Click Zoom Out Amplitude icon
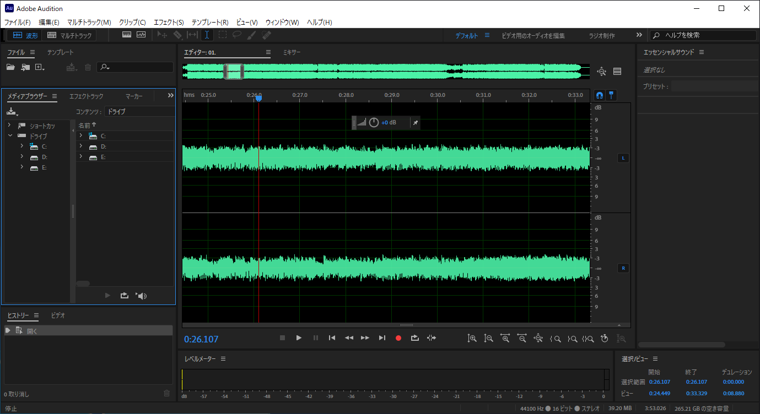This screenshot has height=414, width=760. [489, 338]
